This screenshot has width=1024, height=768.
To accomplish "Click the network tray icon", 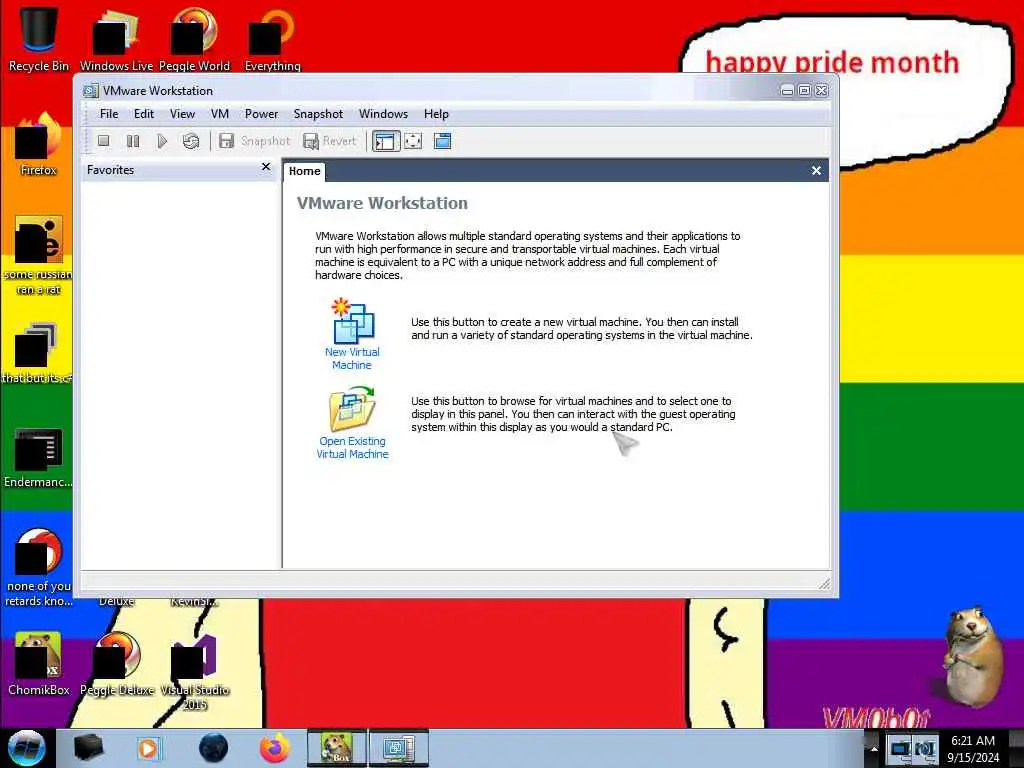I will click(x=901, y=749).
